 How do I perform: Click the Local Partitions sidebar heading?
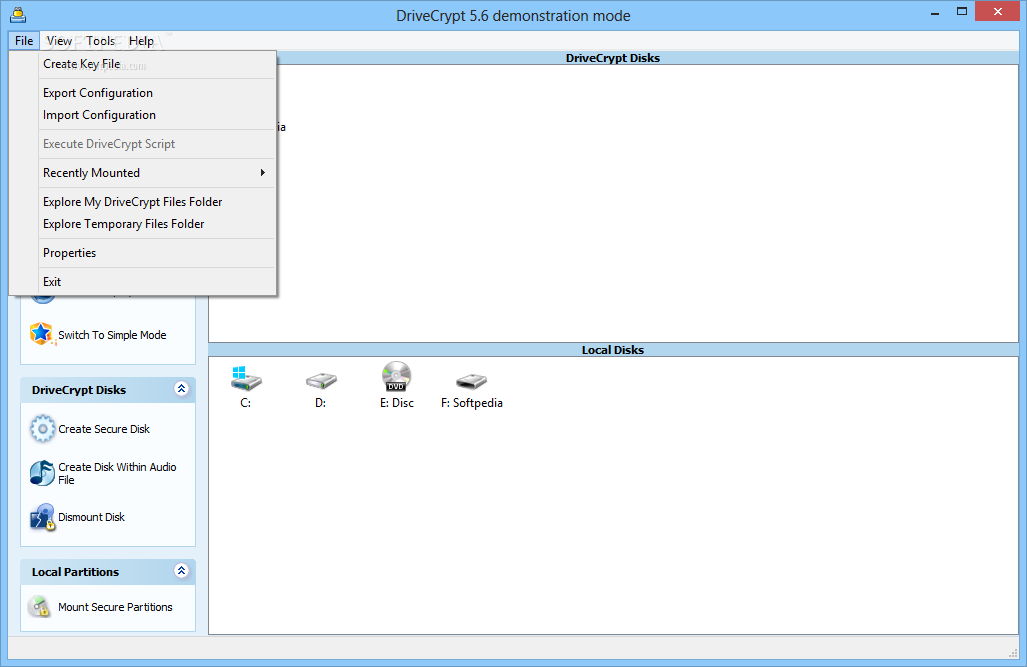click(x=75, y=572)
